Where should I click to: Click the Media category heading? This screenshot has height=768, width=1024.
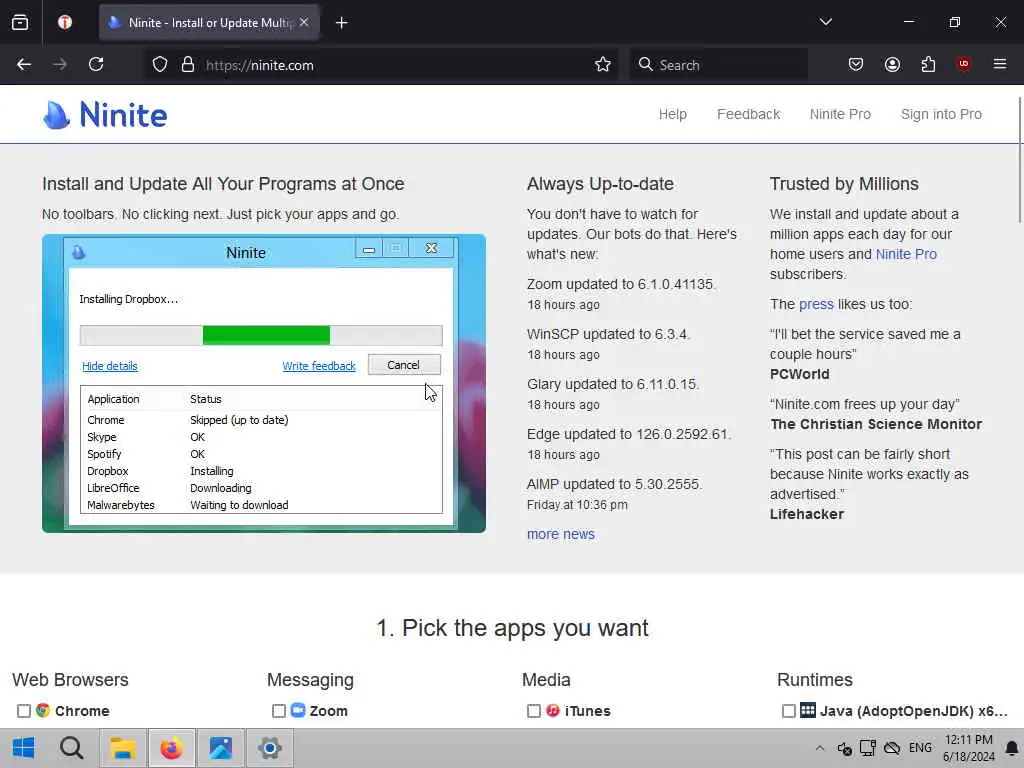point(546,680)
